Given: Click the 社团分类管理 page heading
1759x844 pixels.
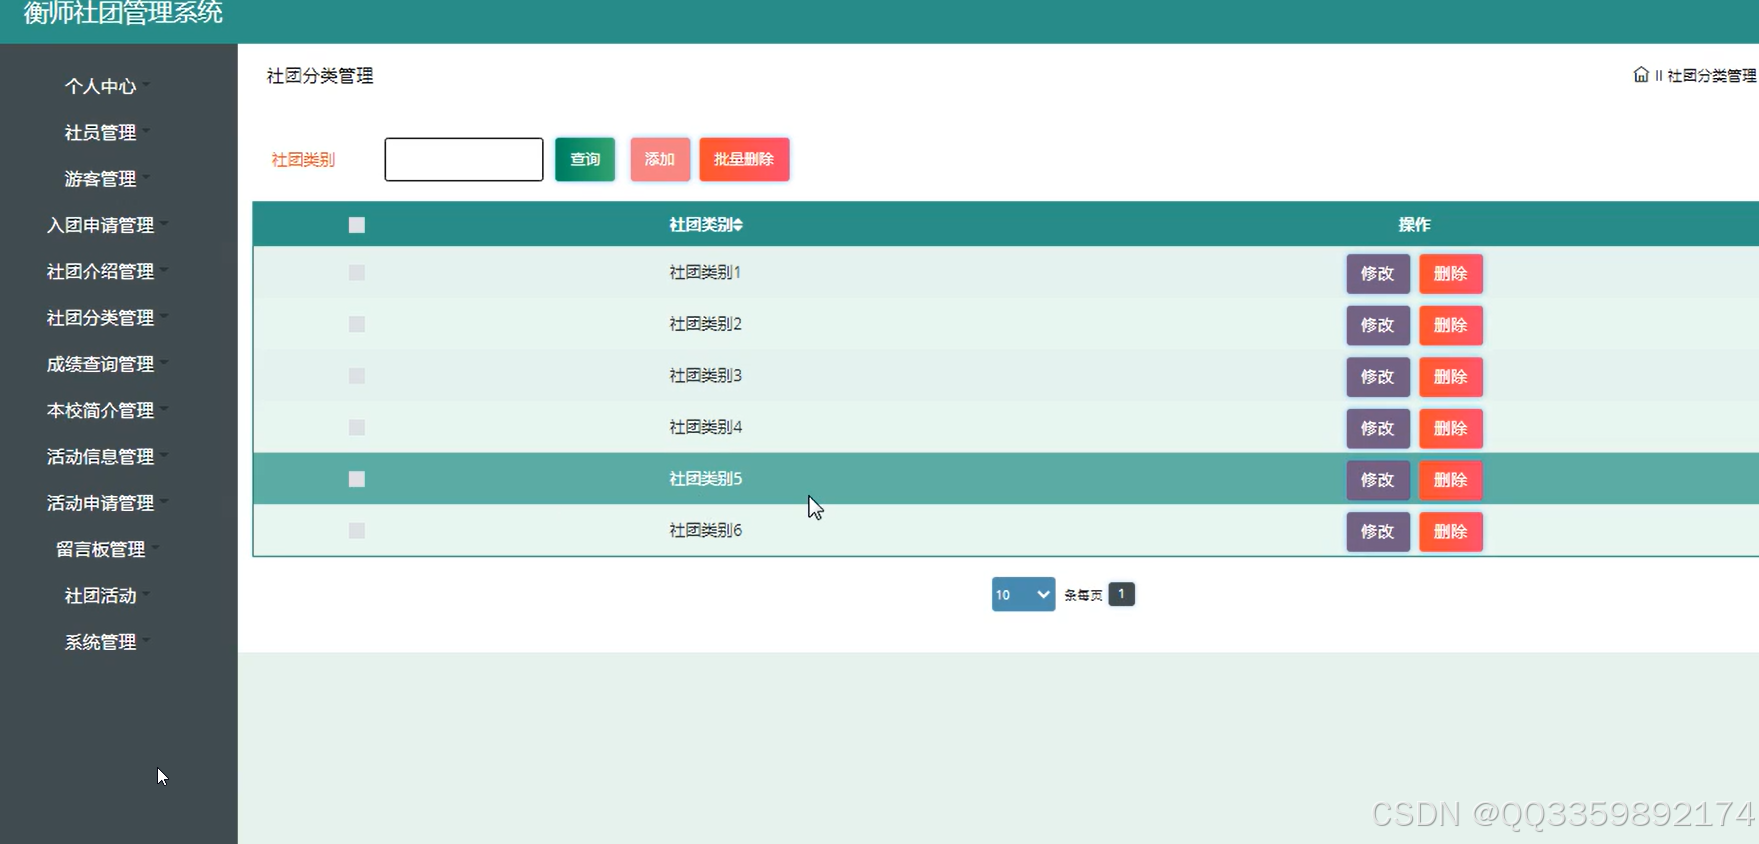Looking at the screenshot, I should pyautogui.click(x=320, y=76).
